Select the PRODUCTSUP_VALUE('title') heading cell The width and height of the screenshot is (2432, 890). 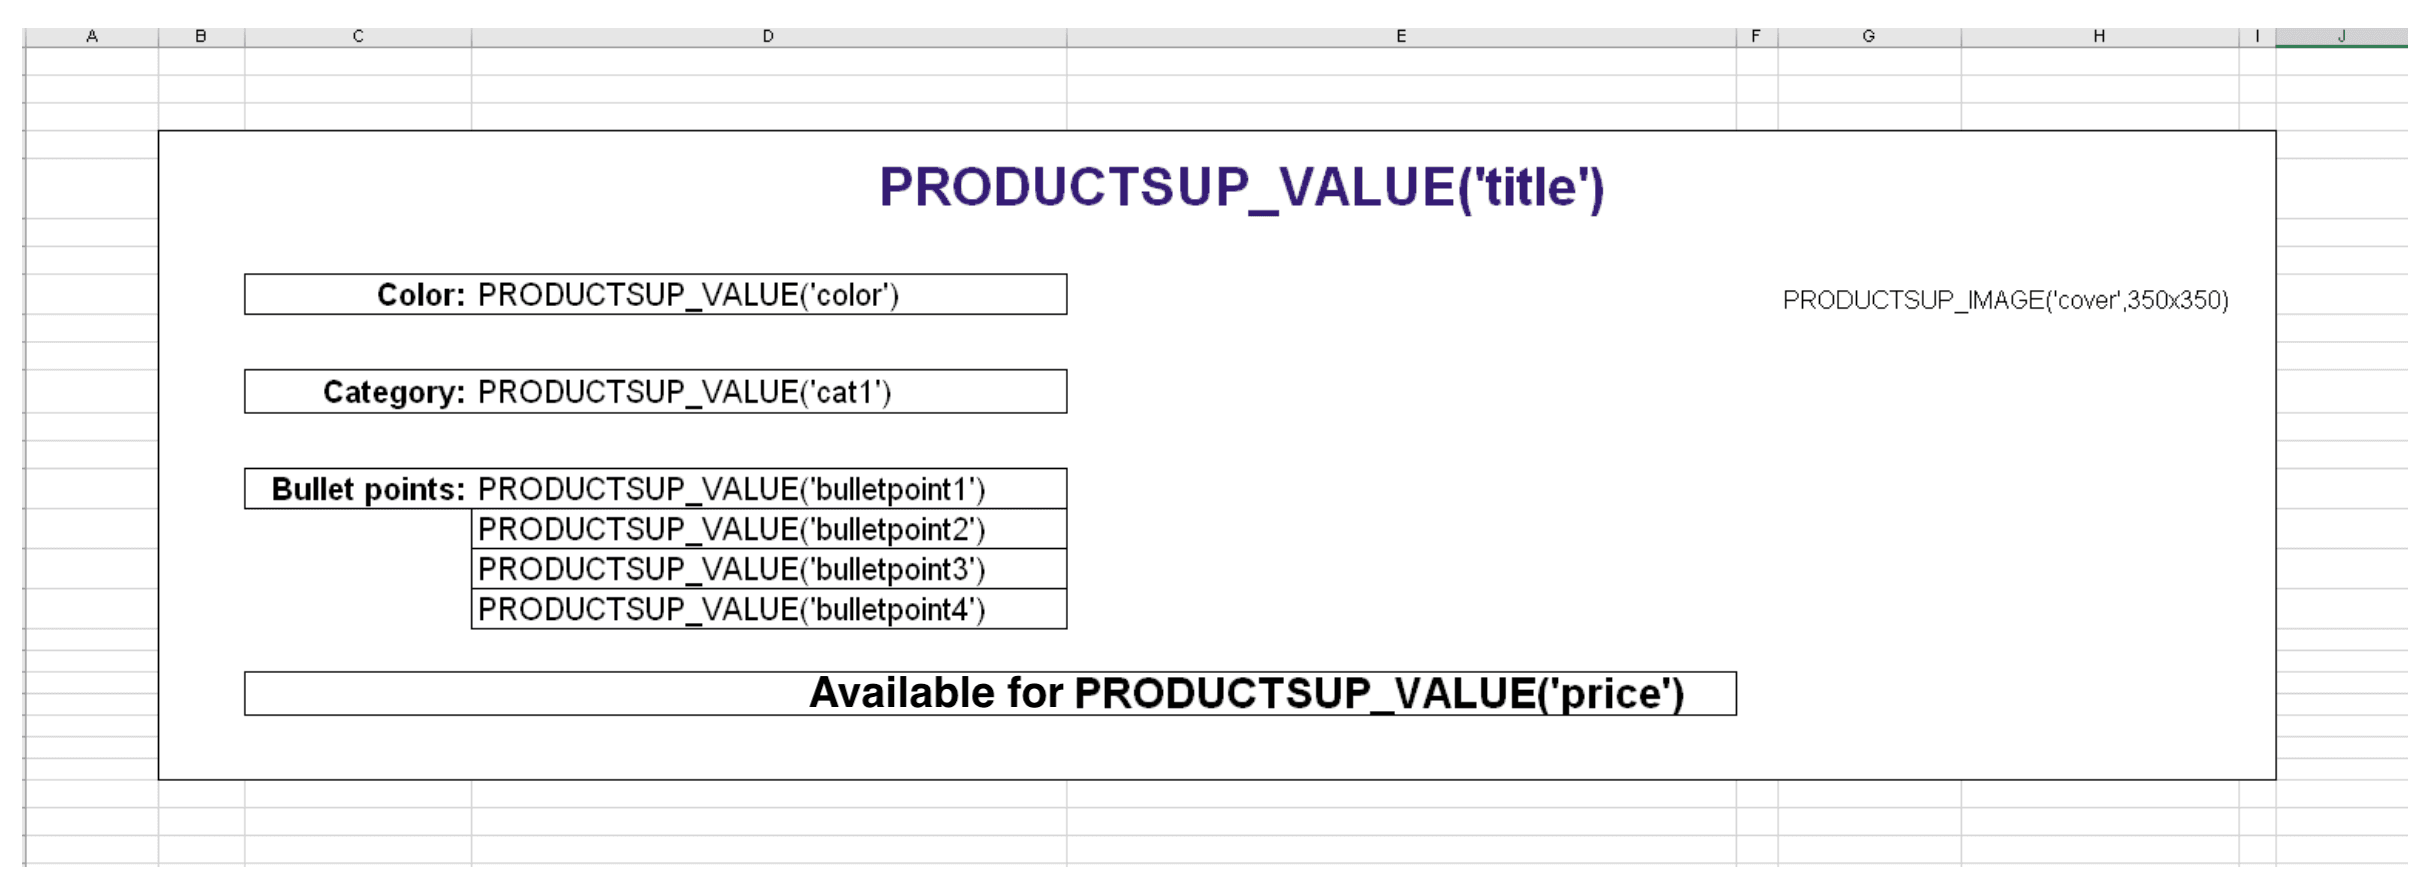(1241, 188)
